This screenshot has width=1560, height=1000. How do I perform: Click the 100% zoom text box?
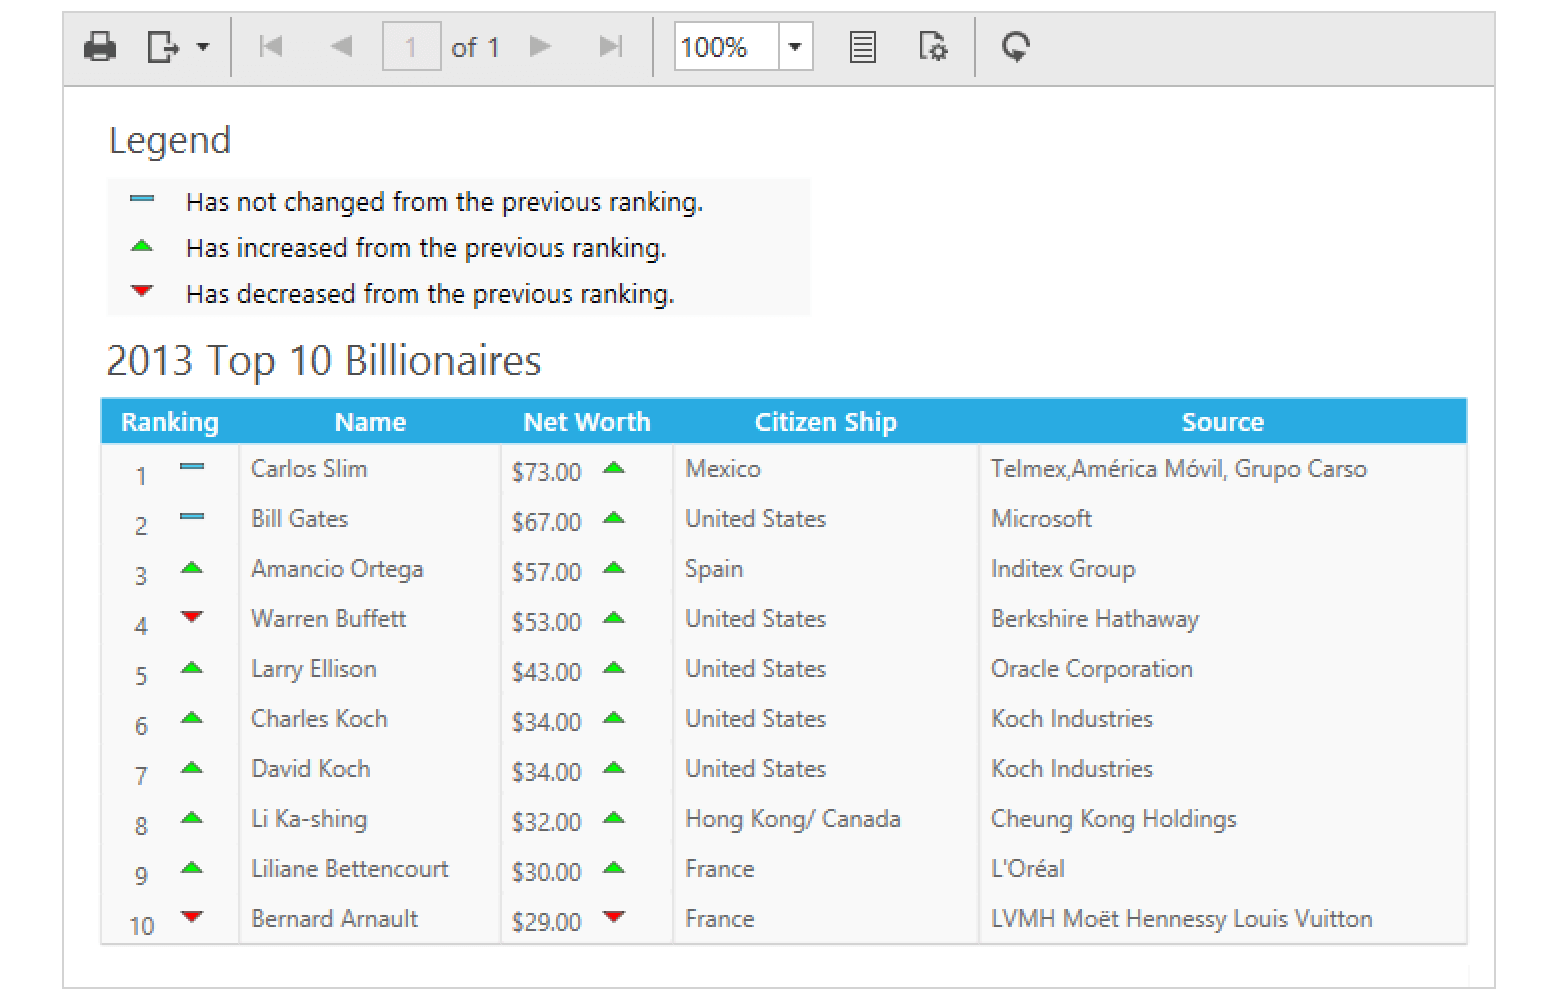click(x=726, y=47)
